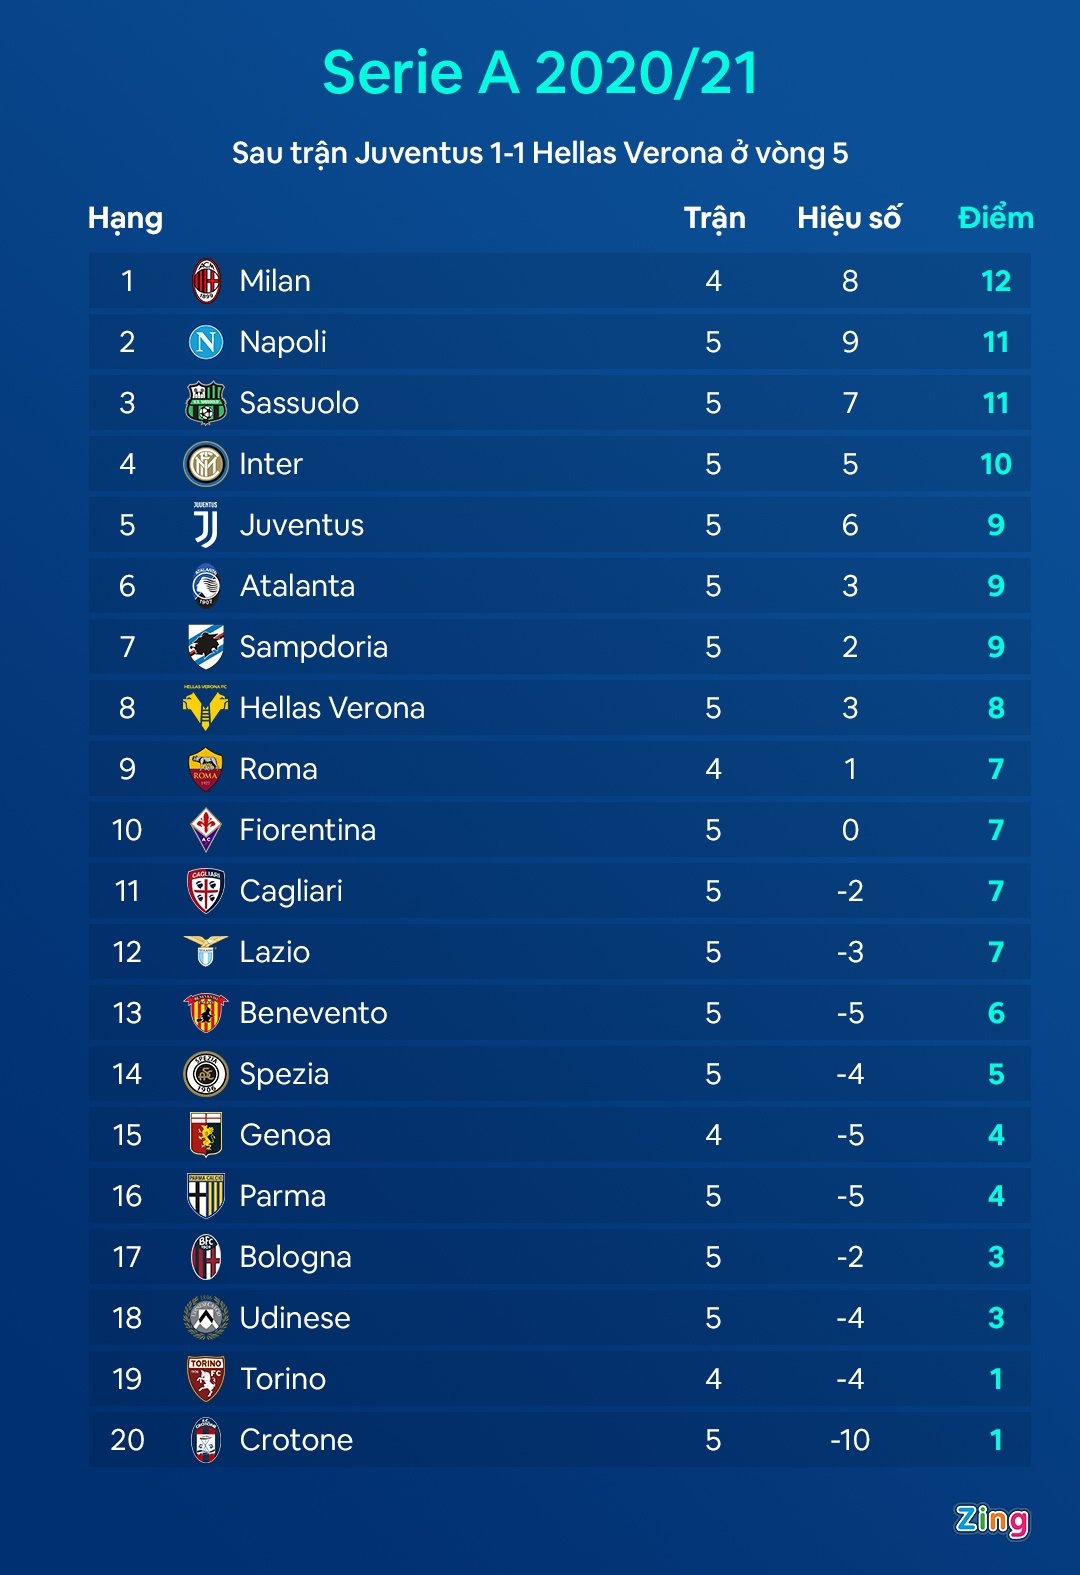Click the Napoli club logo
Viewport: 1080px width, 1575px height.
point(206,342)
